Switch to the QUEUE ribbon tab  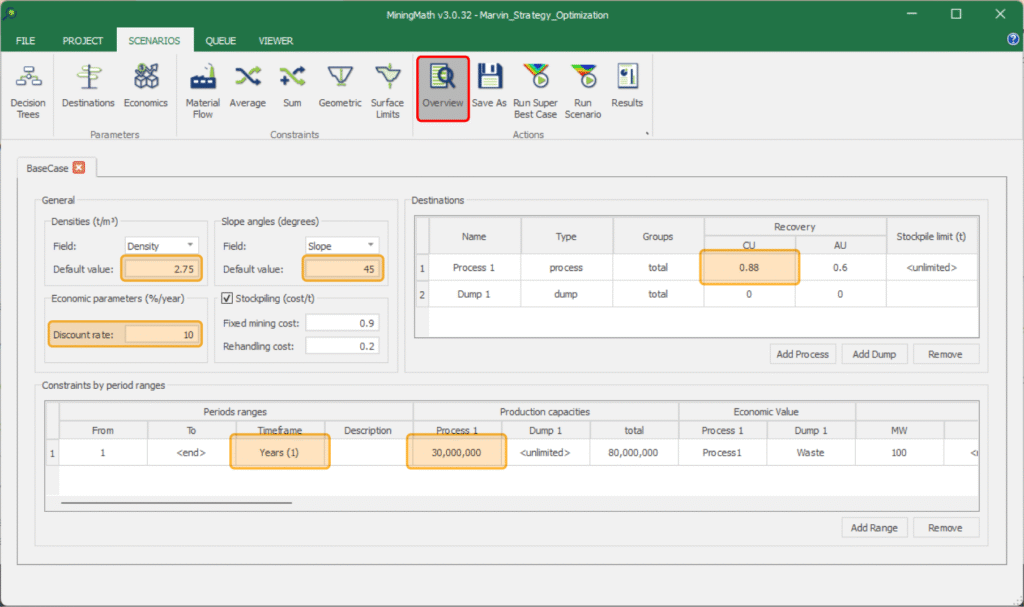(221, 41)
